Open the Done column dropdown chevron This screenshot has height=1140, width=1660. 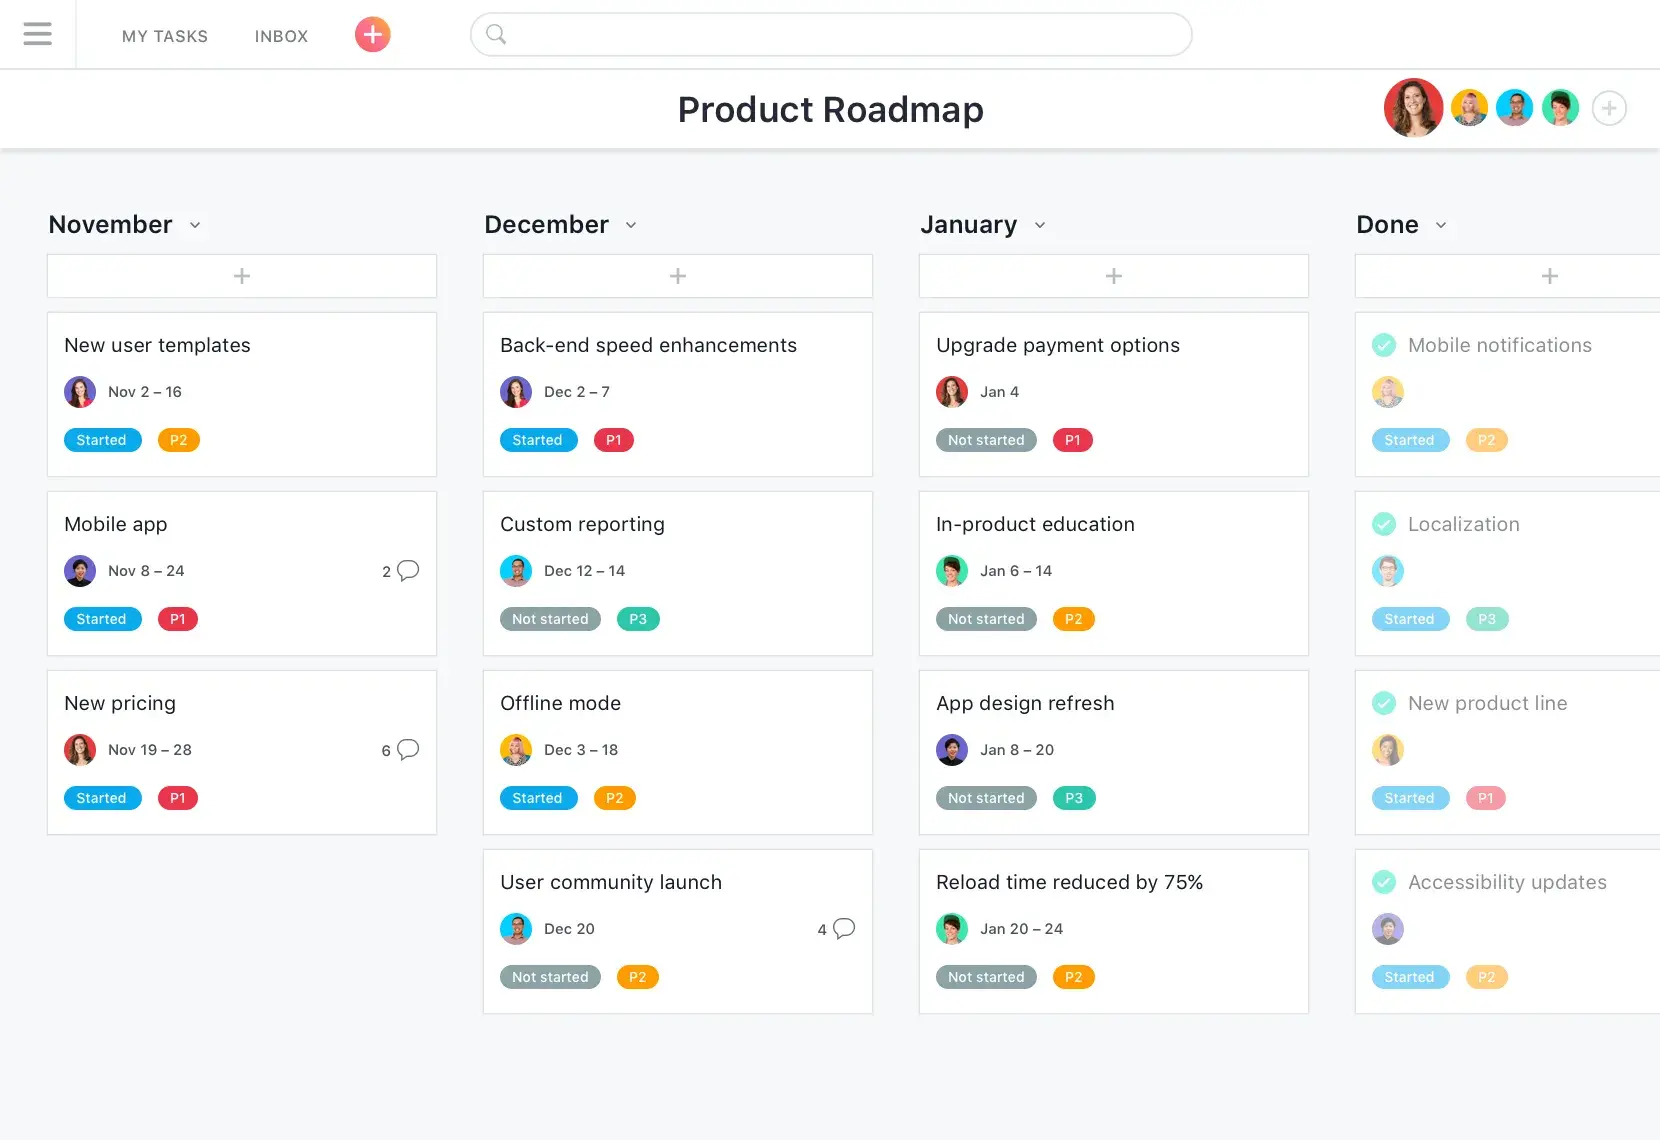point(1441,225)
